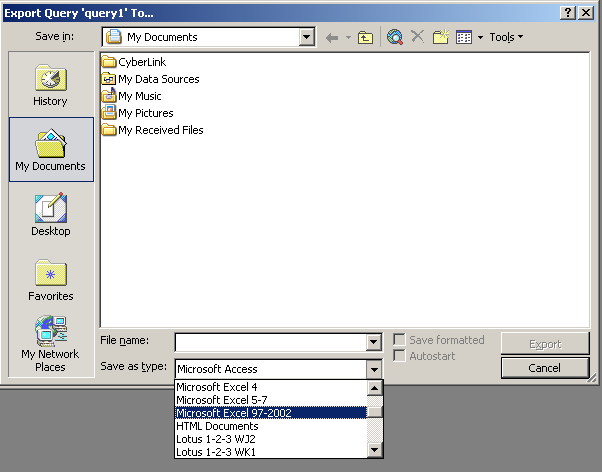This screenshot has height=472, width=602.
Task: Toggle the Autostart checkbox
Action: 400,355
